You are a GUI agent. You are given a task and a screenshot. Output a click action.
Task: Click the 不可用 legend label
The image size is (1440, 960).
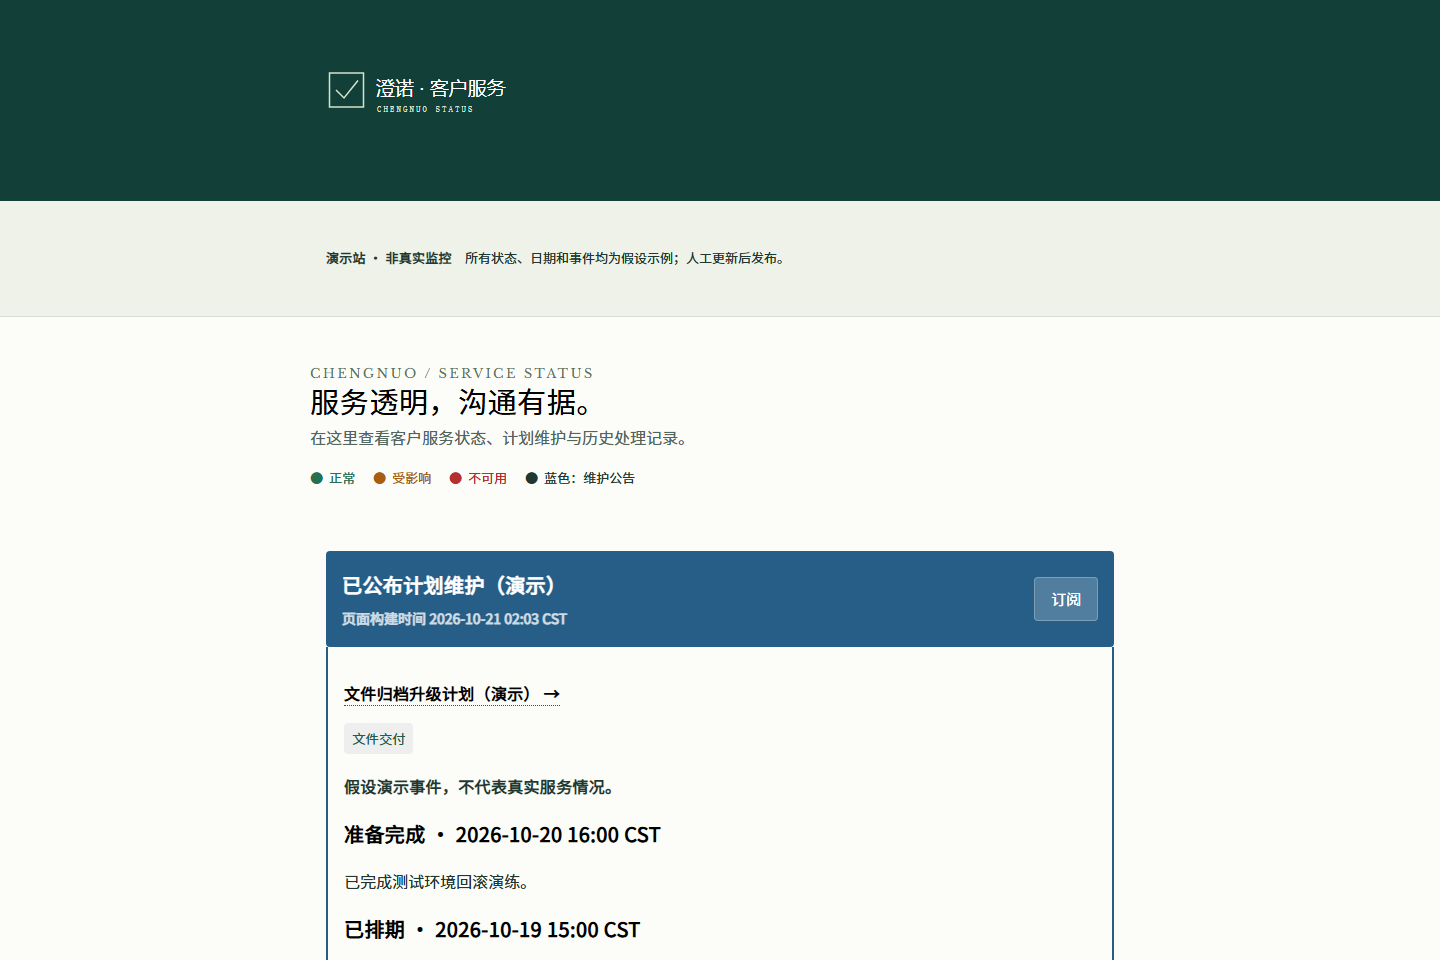click(x=488, y=478)
